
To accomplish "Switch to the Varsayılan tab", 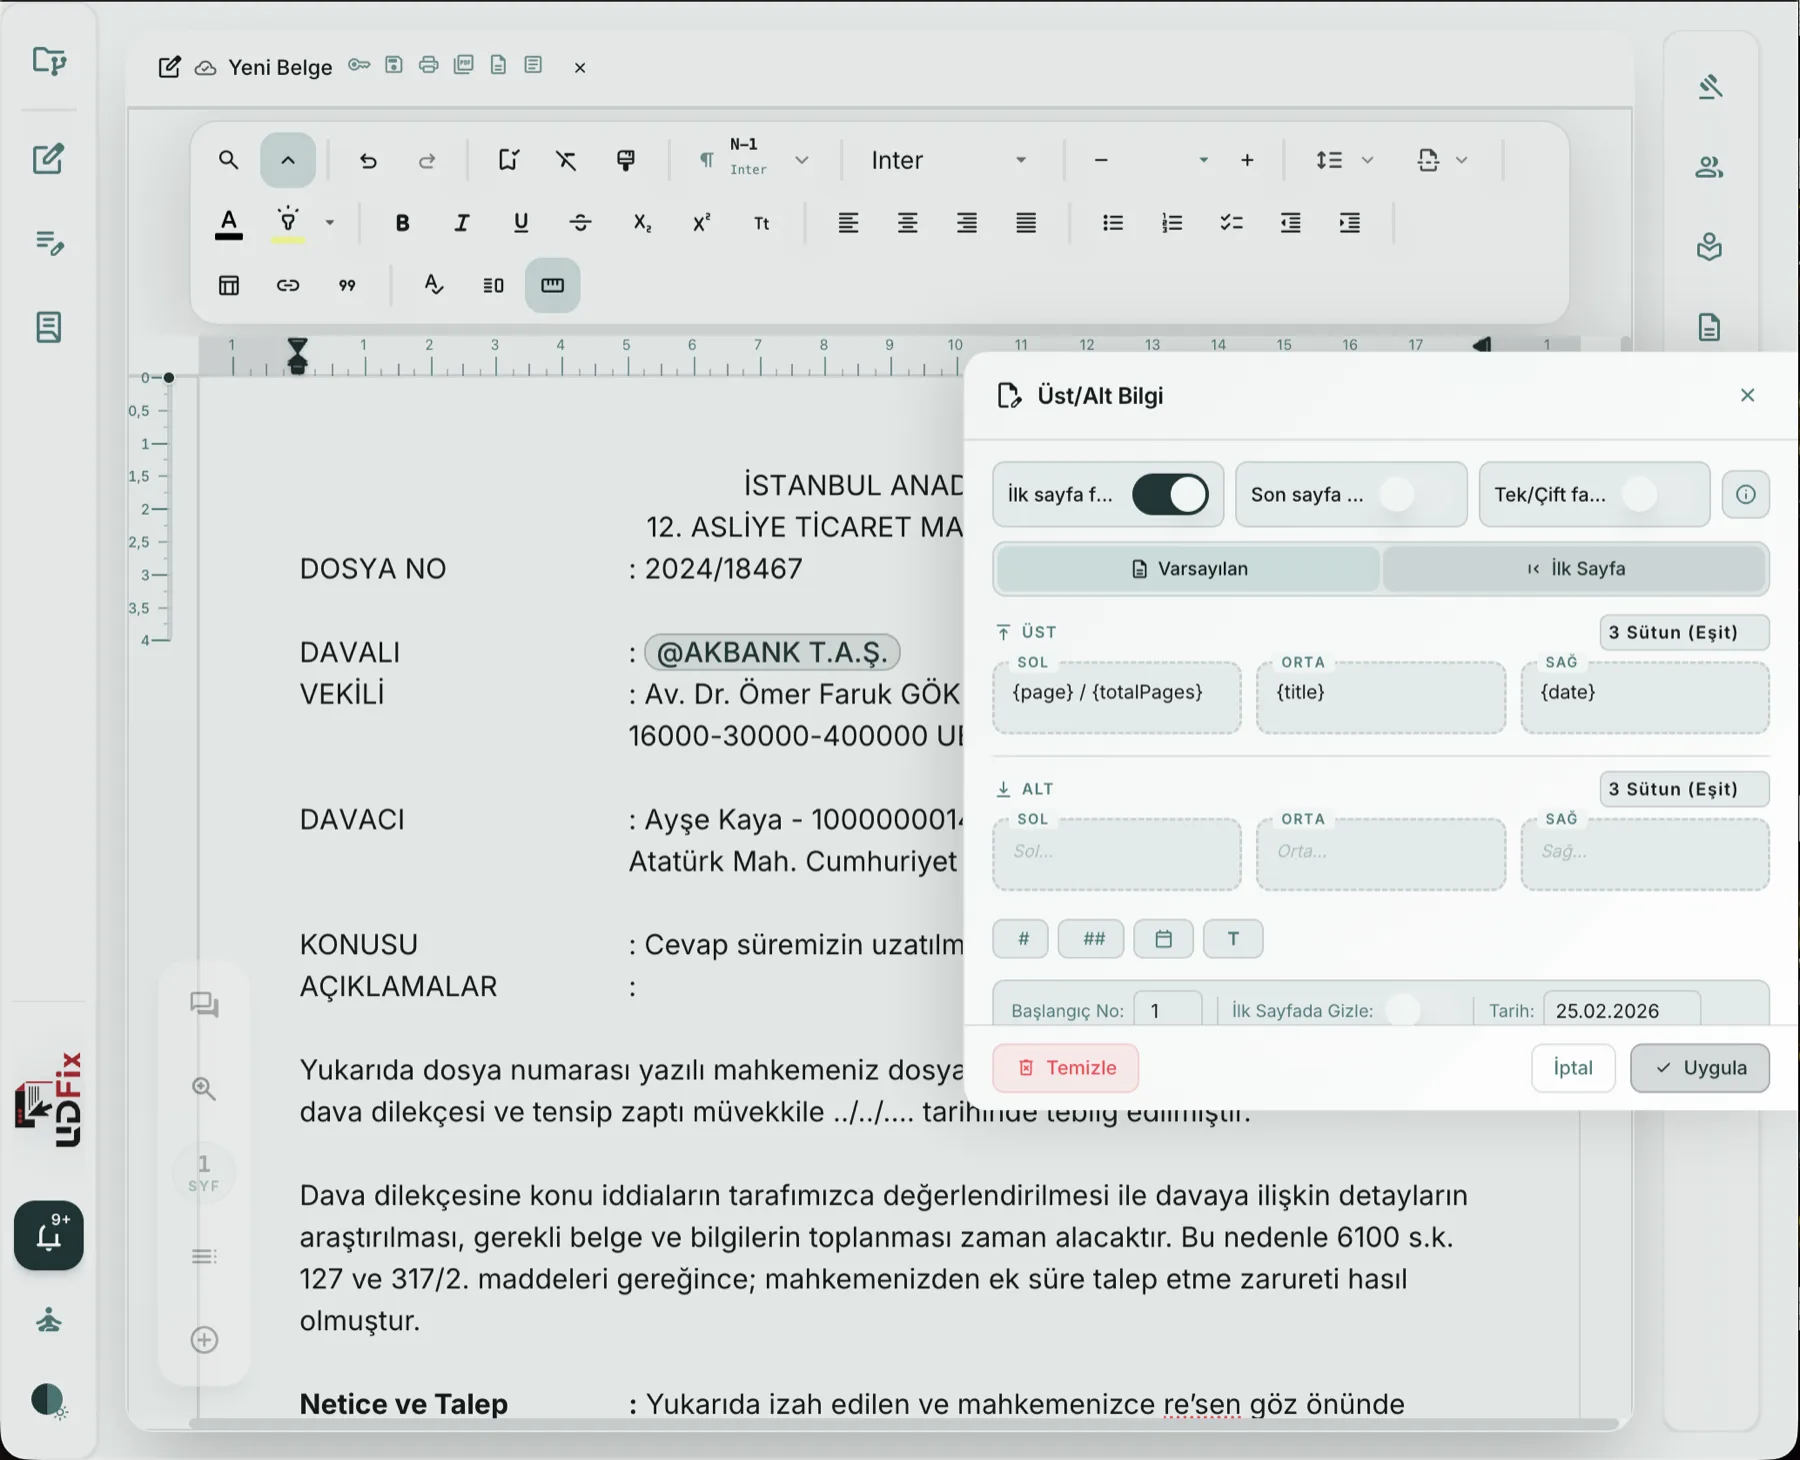I will [1189, 568].
